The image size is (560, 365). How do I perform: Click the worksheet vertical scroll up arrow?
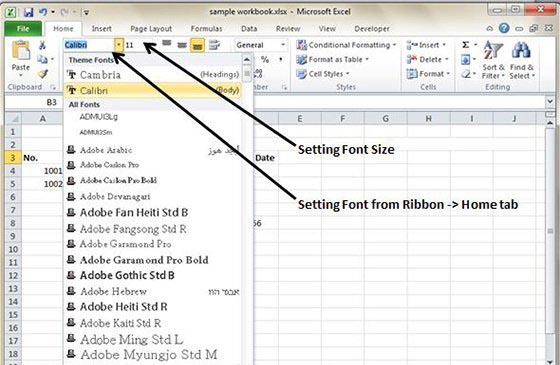[550, 123]
